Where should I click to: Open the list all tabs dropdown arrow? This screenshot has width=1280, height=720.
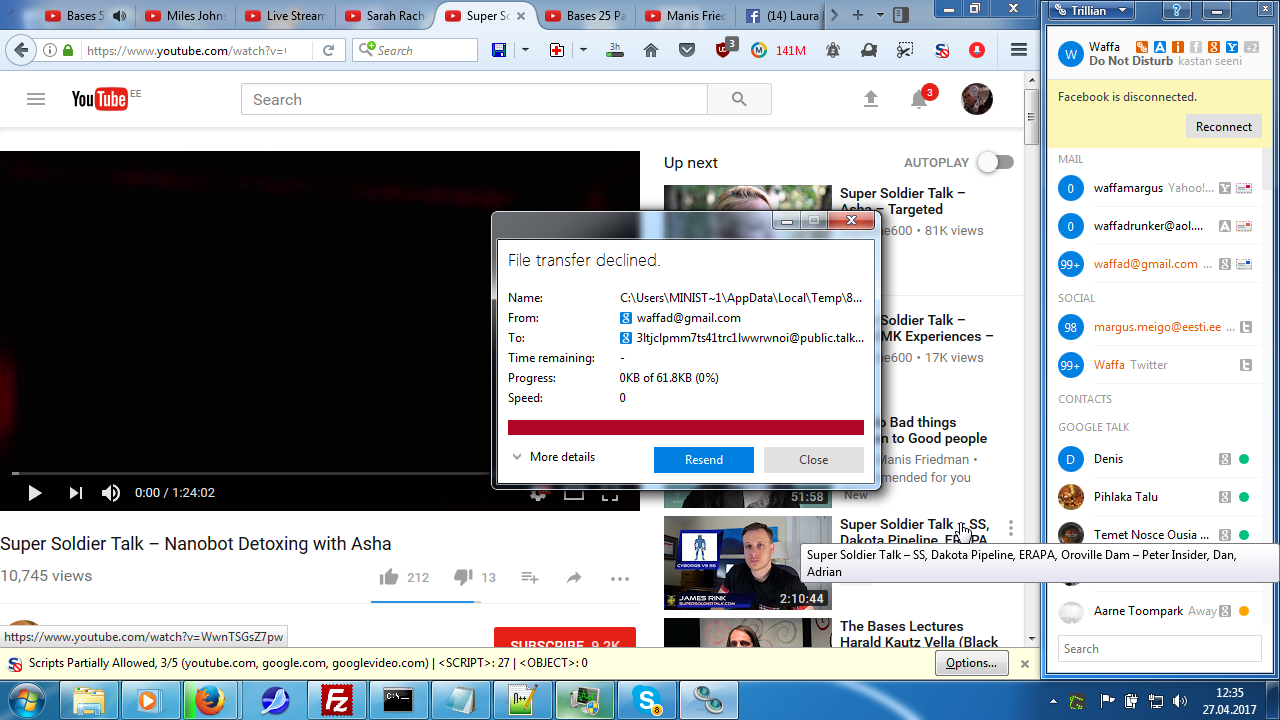(880, 15)
